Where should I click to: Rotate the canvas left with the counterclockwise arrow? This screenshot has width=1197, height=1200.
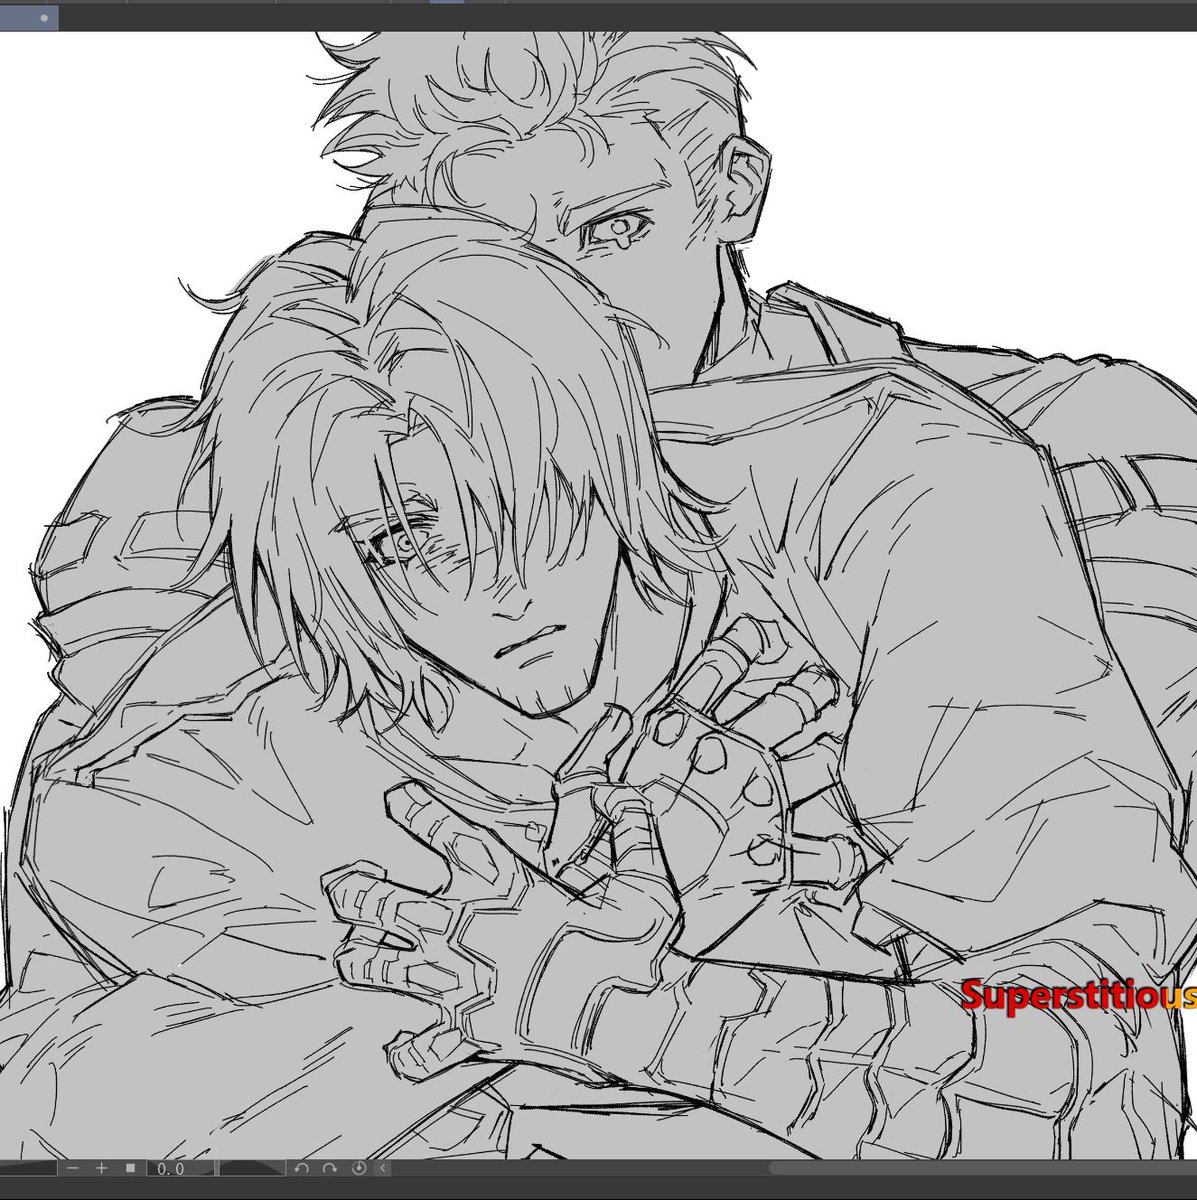pos(301,1168)
